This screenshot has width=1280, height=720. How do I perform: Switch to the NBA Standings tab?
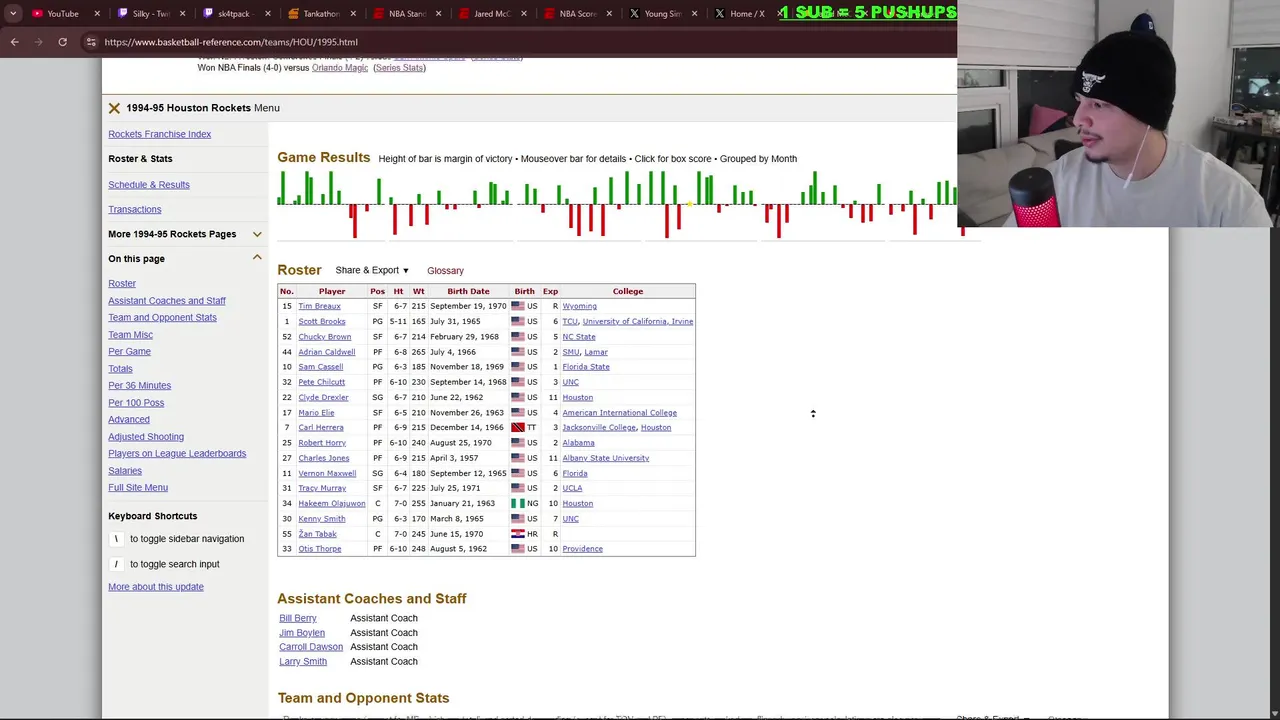coord(406,14)
